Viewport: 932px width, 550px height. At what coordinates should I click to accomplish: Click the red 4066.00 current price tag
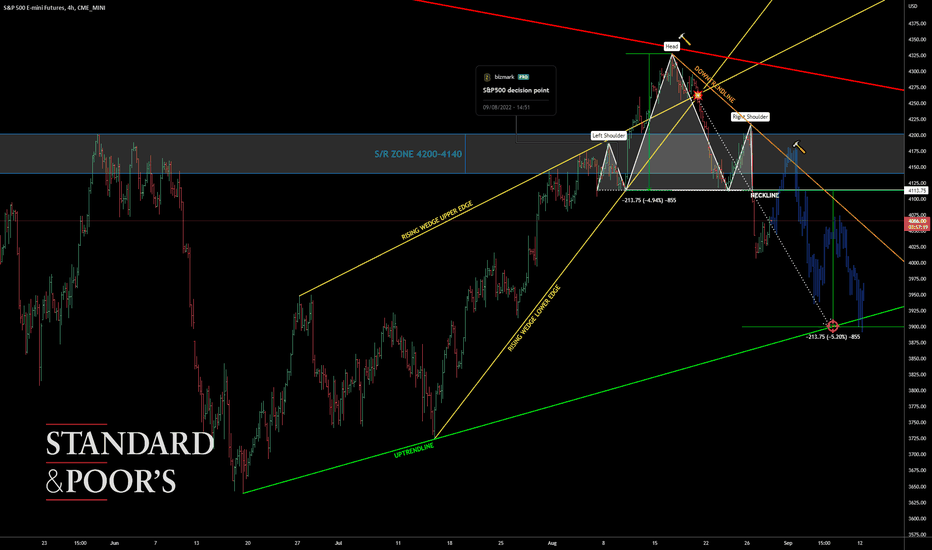coord(917,221)
